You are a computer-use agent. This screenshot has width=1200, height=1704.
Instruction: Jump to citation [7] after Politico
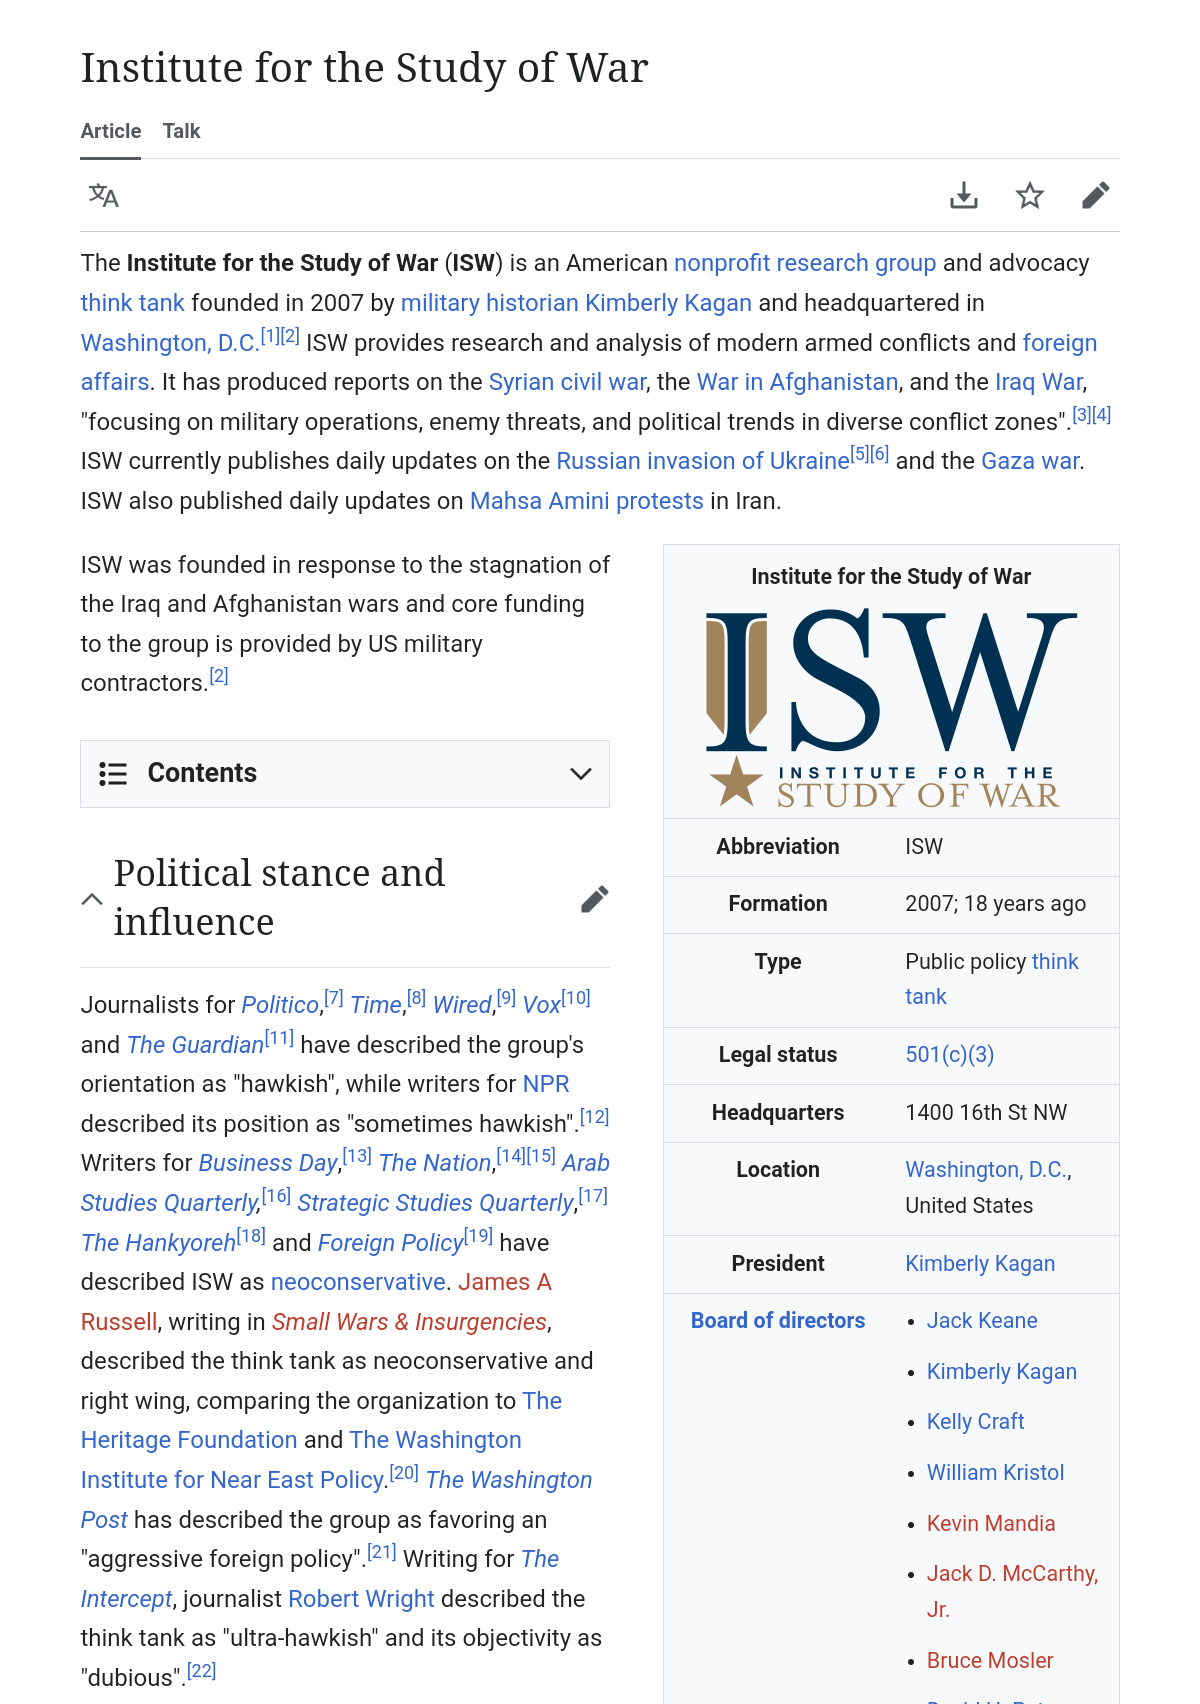(334, 998)
